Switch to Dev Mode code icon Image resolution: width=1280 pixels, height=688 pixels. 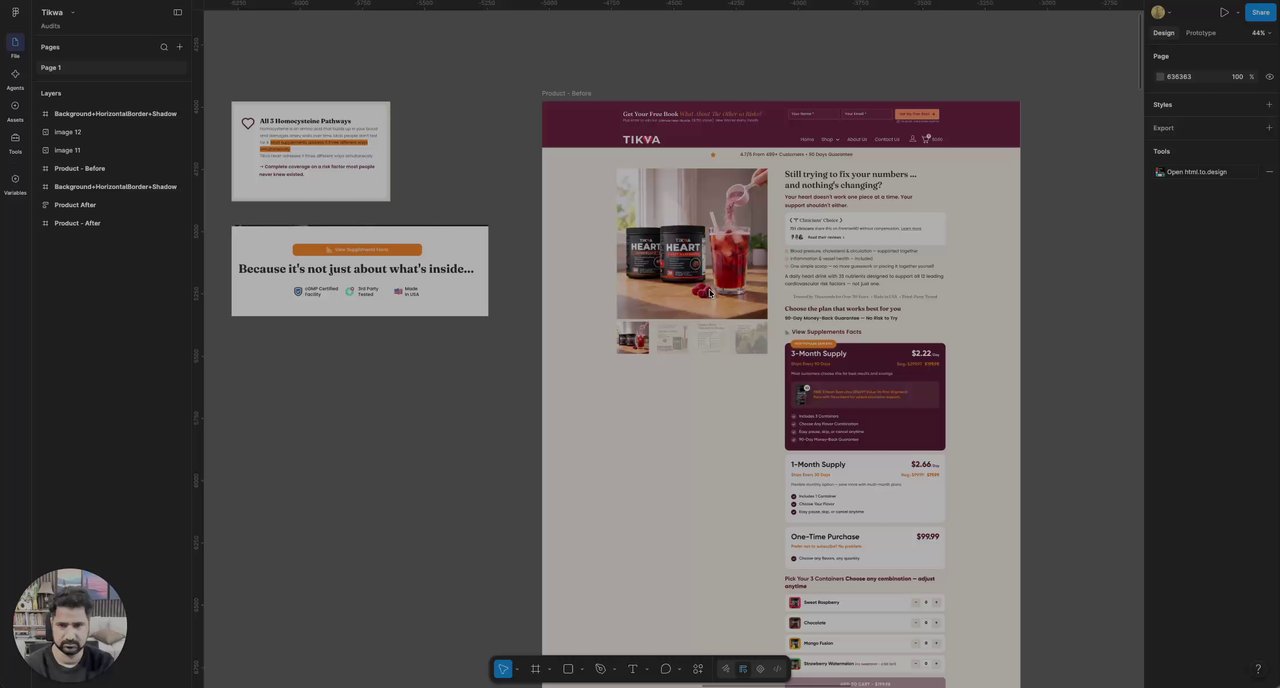click(777, 669)
